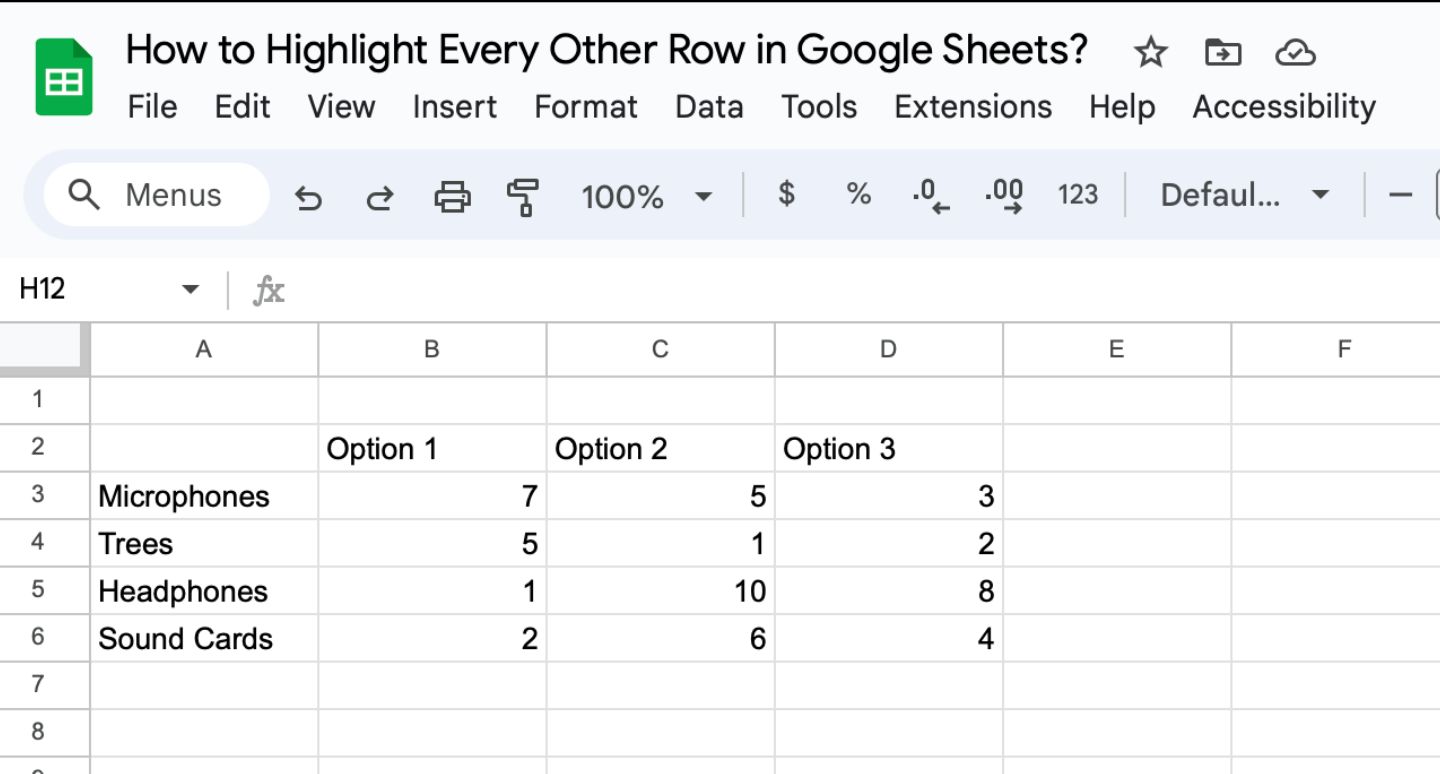
Task: Click the undo icon
Action: click(x=309, y=196)
